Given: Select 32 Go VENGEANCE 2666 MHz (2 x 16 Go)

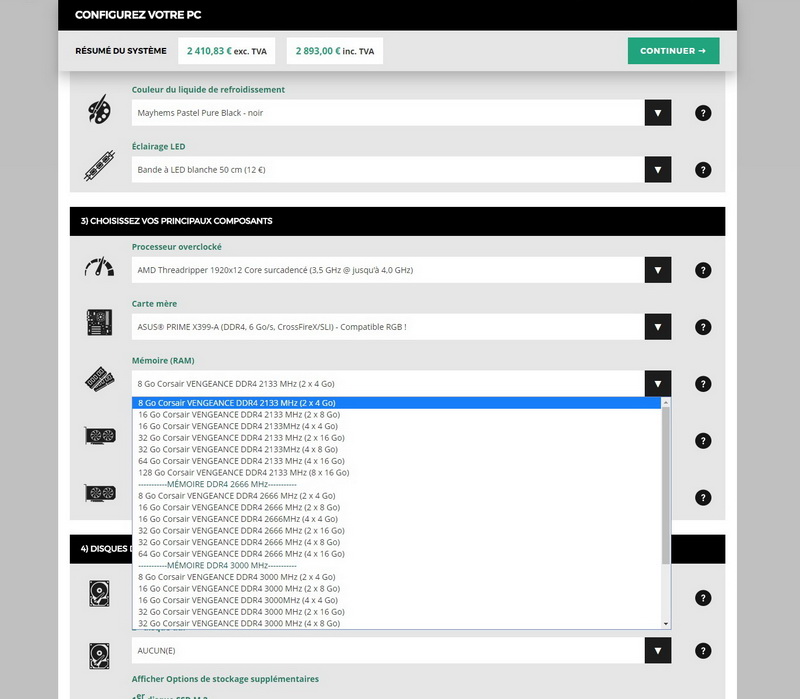Looking at the screenshot, I should [396, 531].
